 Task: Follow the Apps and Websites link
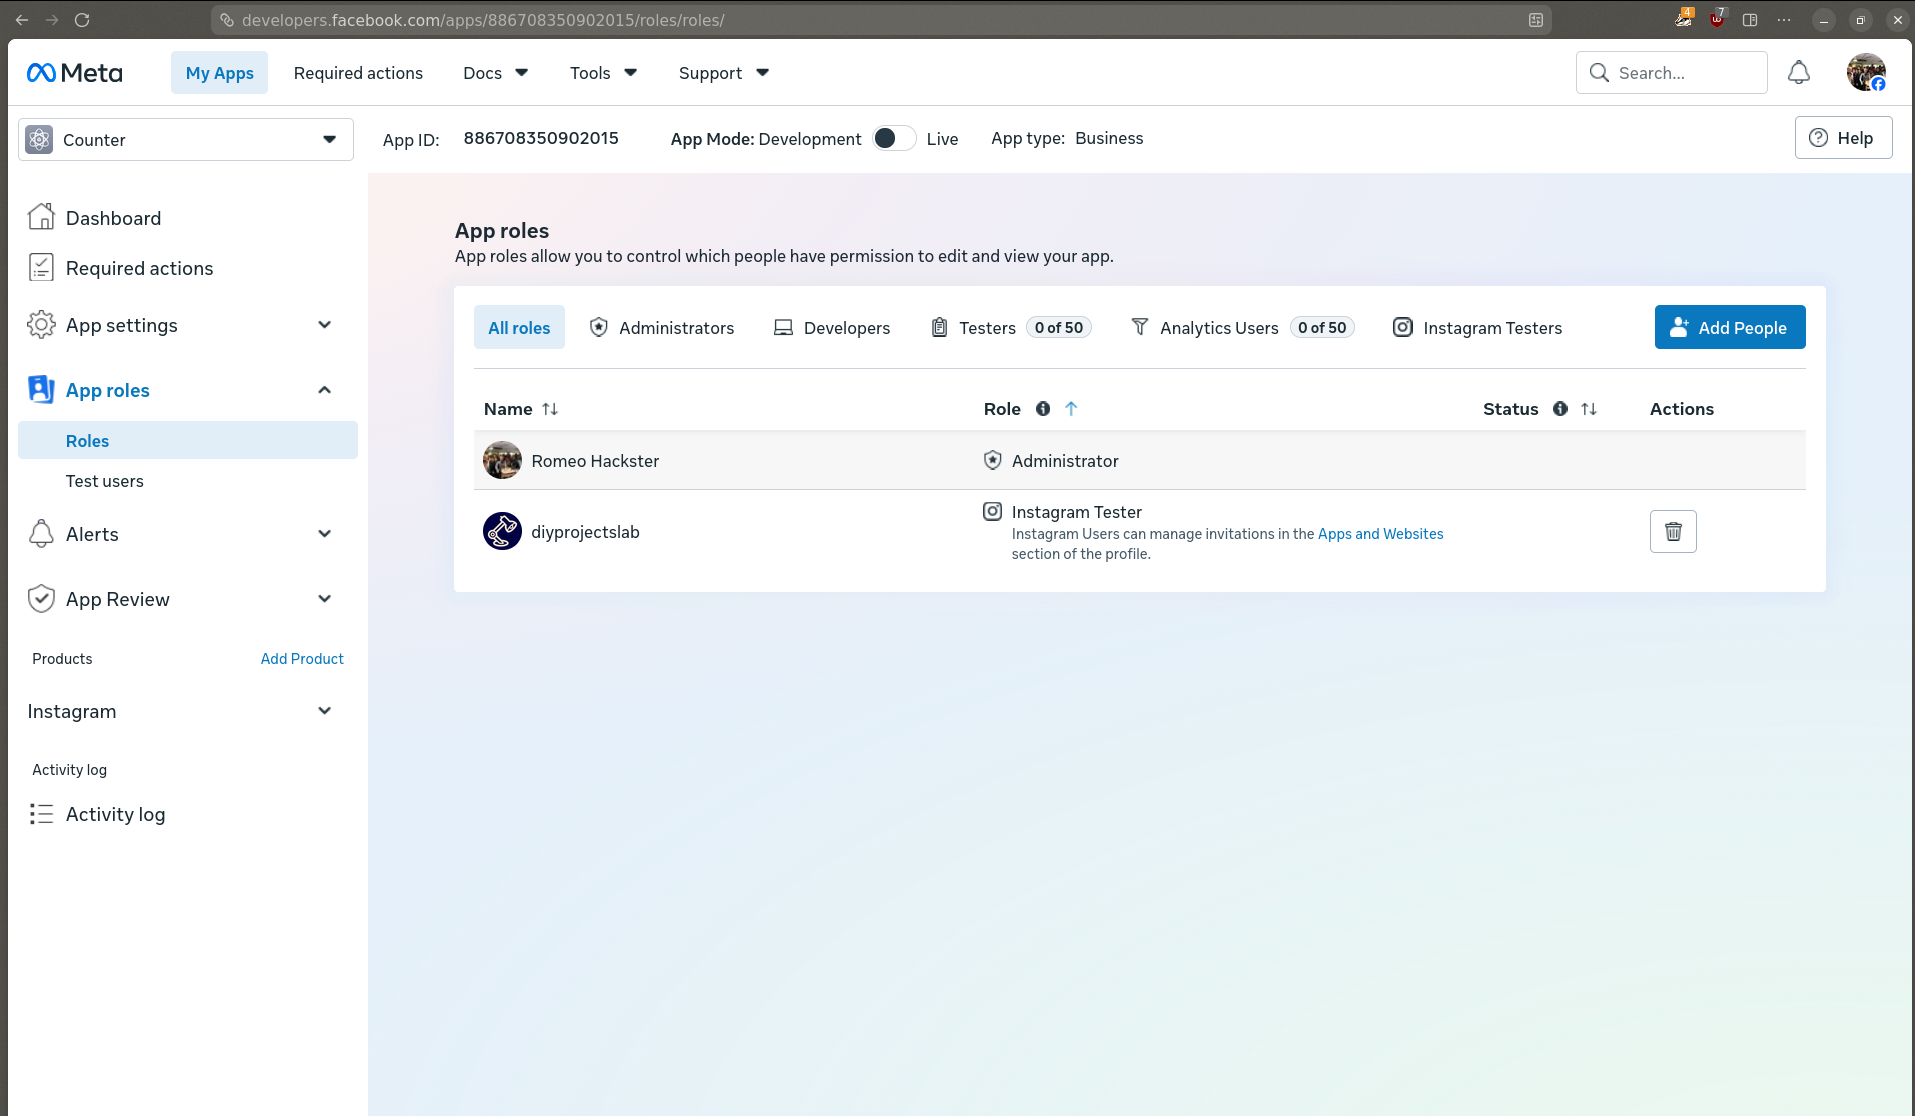click(1380, 534)
